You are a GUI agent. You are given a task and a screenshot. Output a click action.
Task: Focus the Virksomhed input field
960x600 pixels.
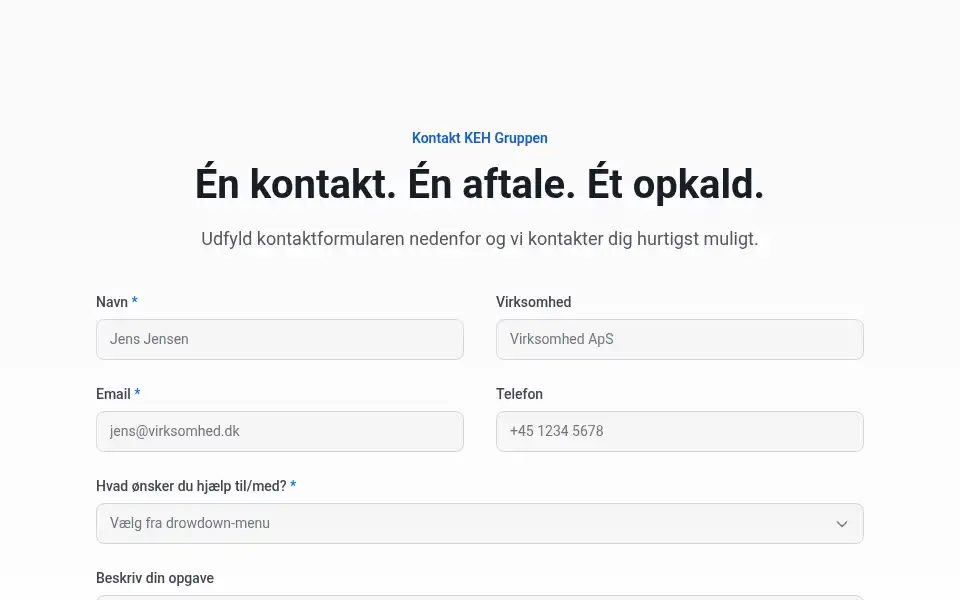tap(680, 339)
